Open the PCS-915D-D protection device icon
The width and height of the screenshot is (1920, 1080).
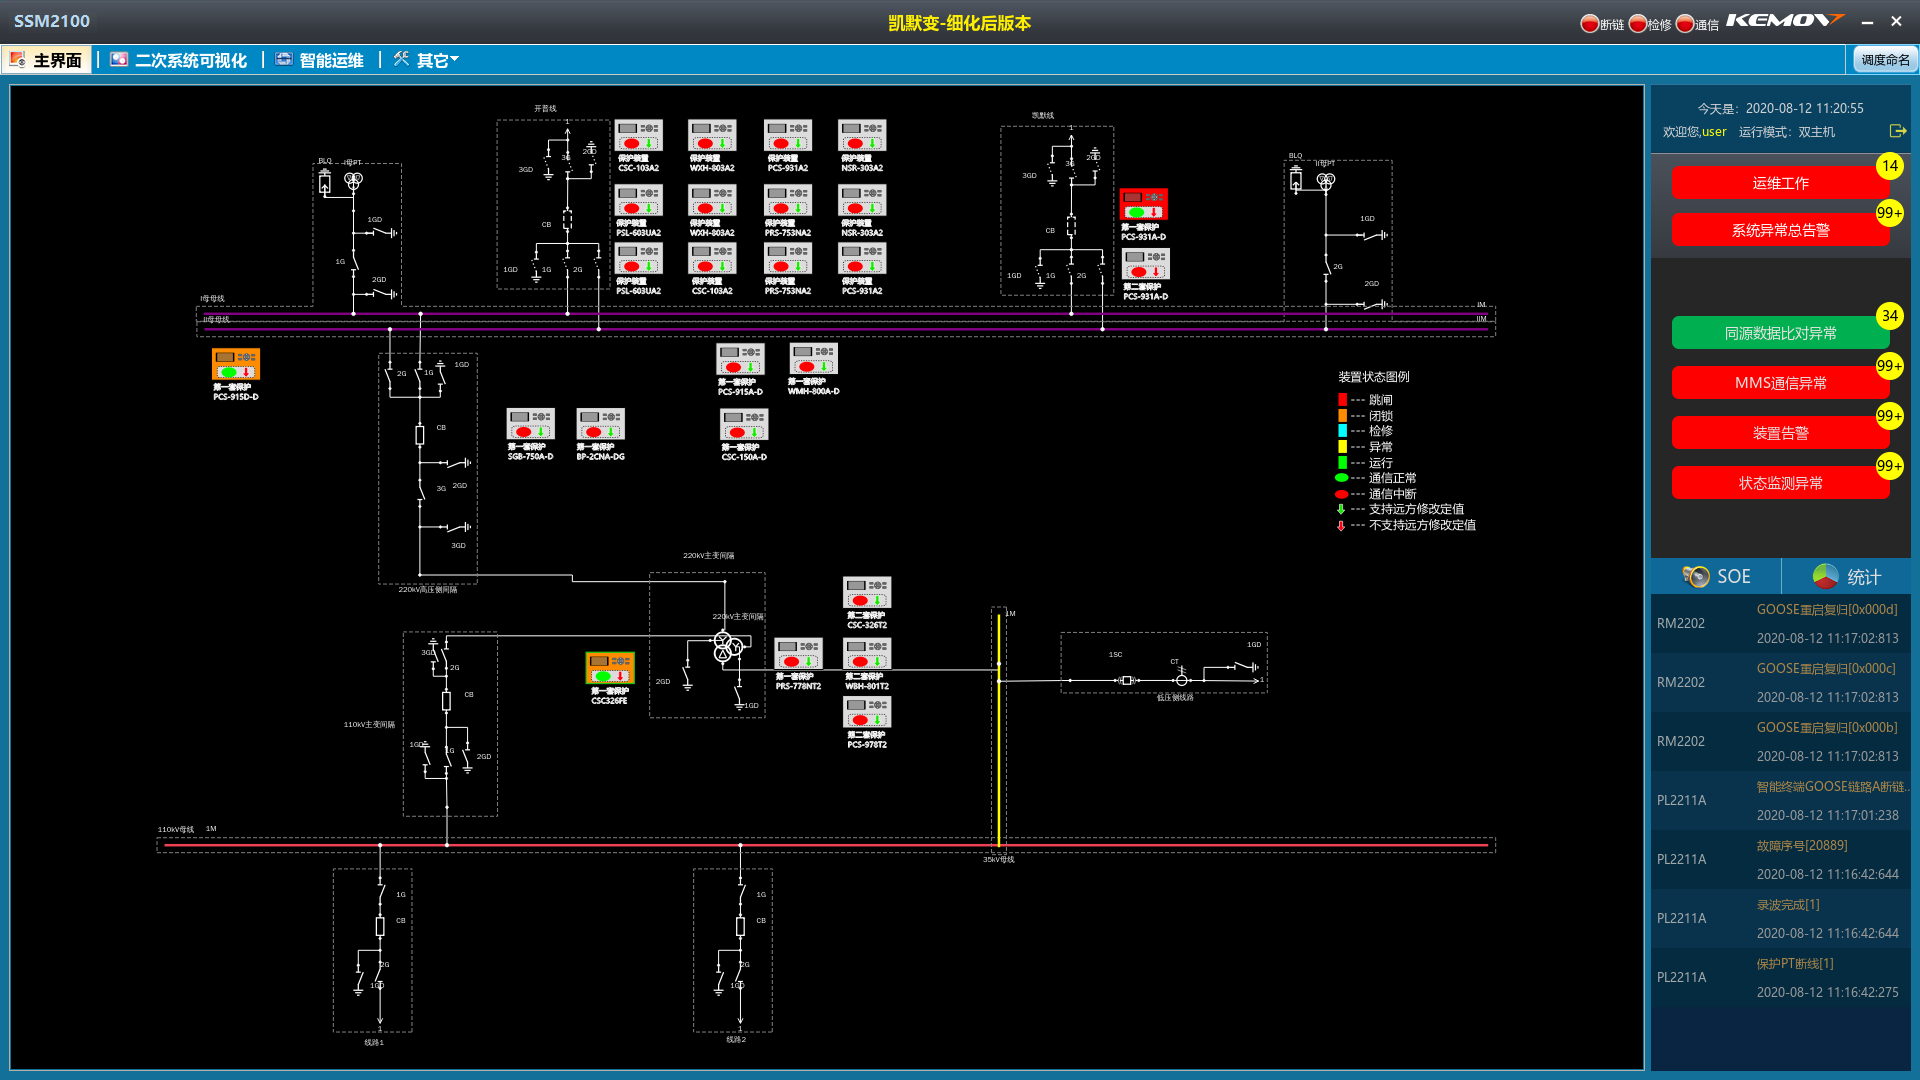coord(236,364)
